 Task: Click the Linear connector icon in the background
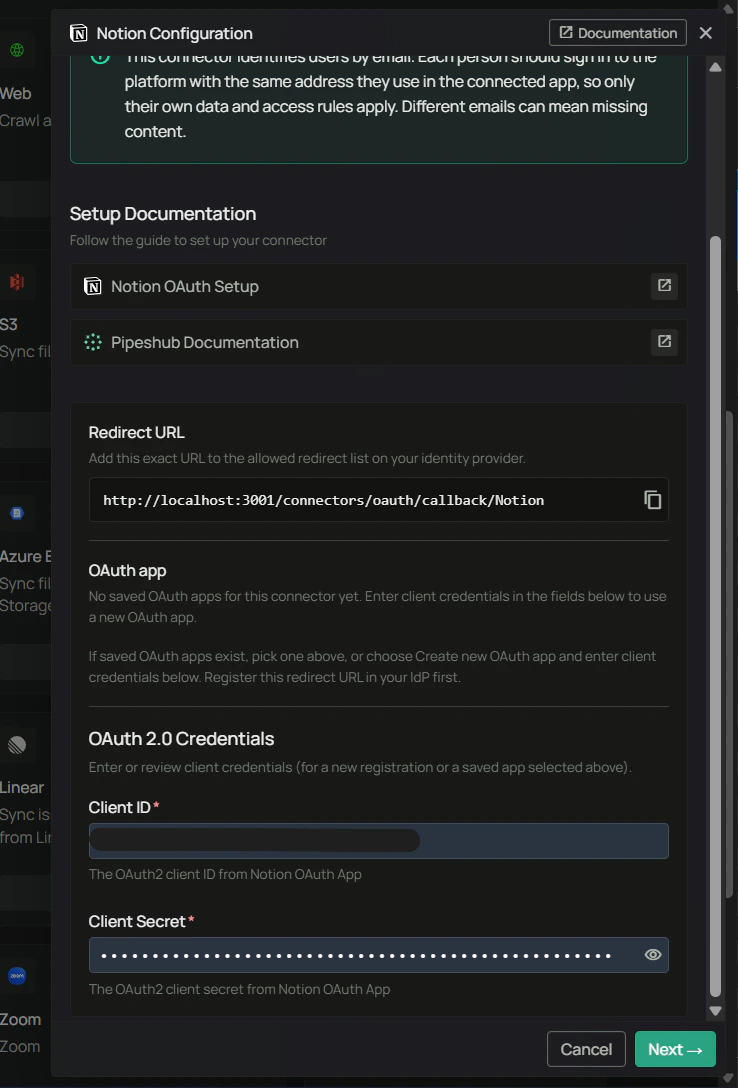coord(17,745)
